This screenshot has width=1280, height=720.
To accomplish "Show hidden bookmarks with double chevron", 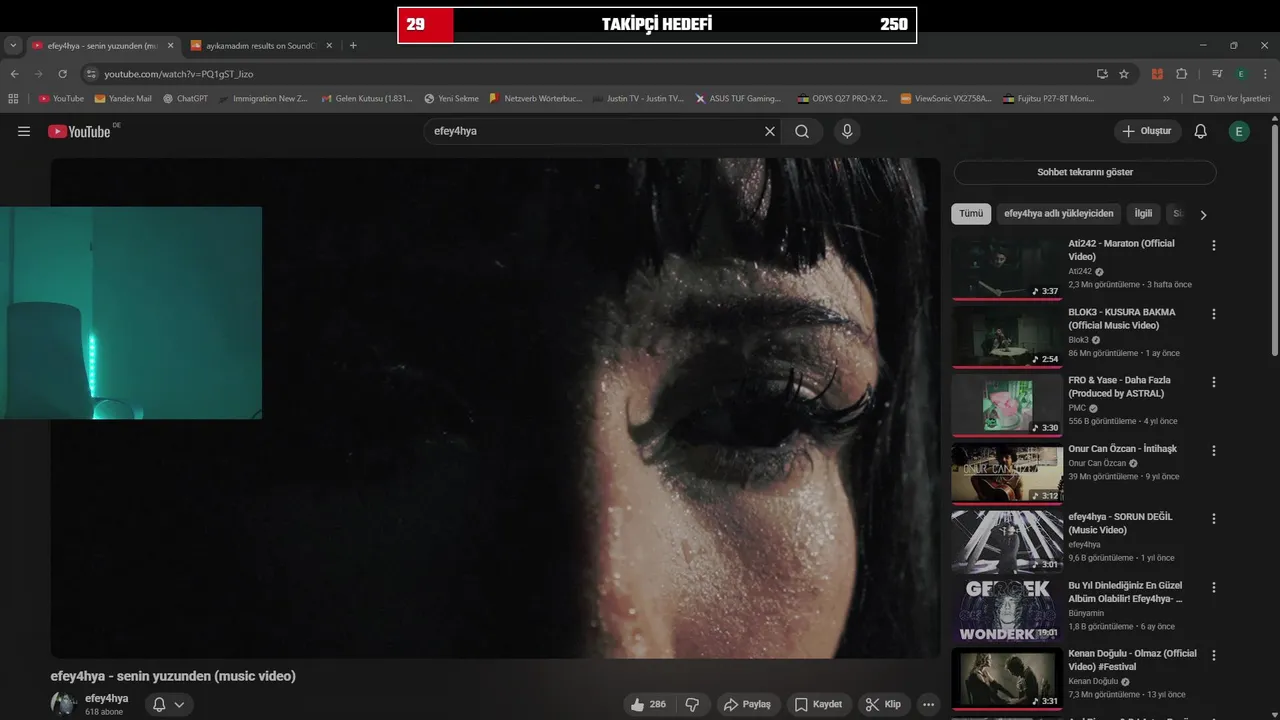I will (x=1166, y=99).
